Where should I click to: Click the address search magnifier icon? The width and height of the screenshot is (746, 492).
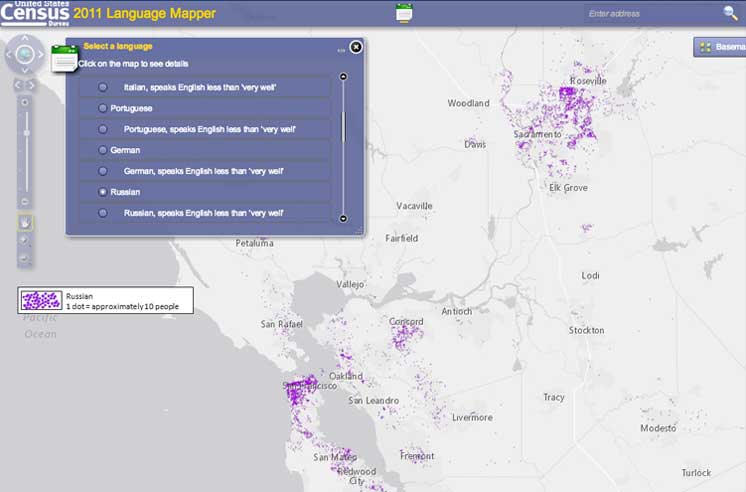point(730,13)
